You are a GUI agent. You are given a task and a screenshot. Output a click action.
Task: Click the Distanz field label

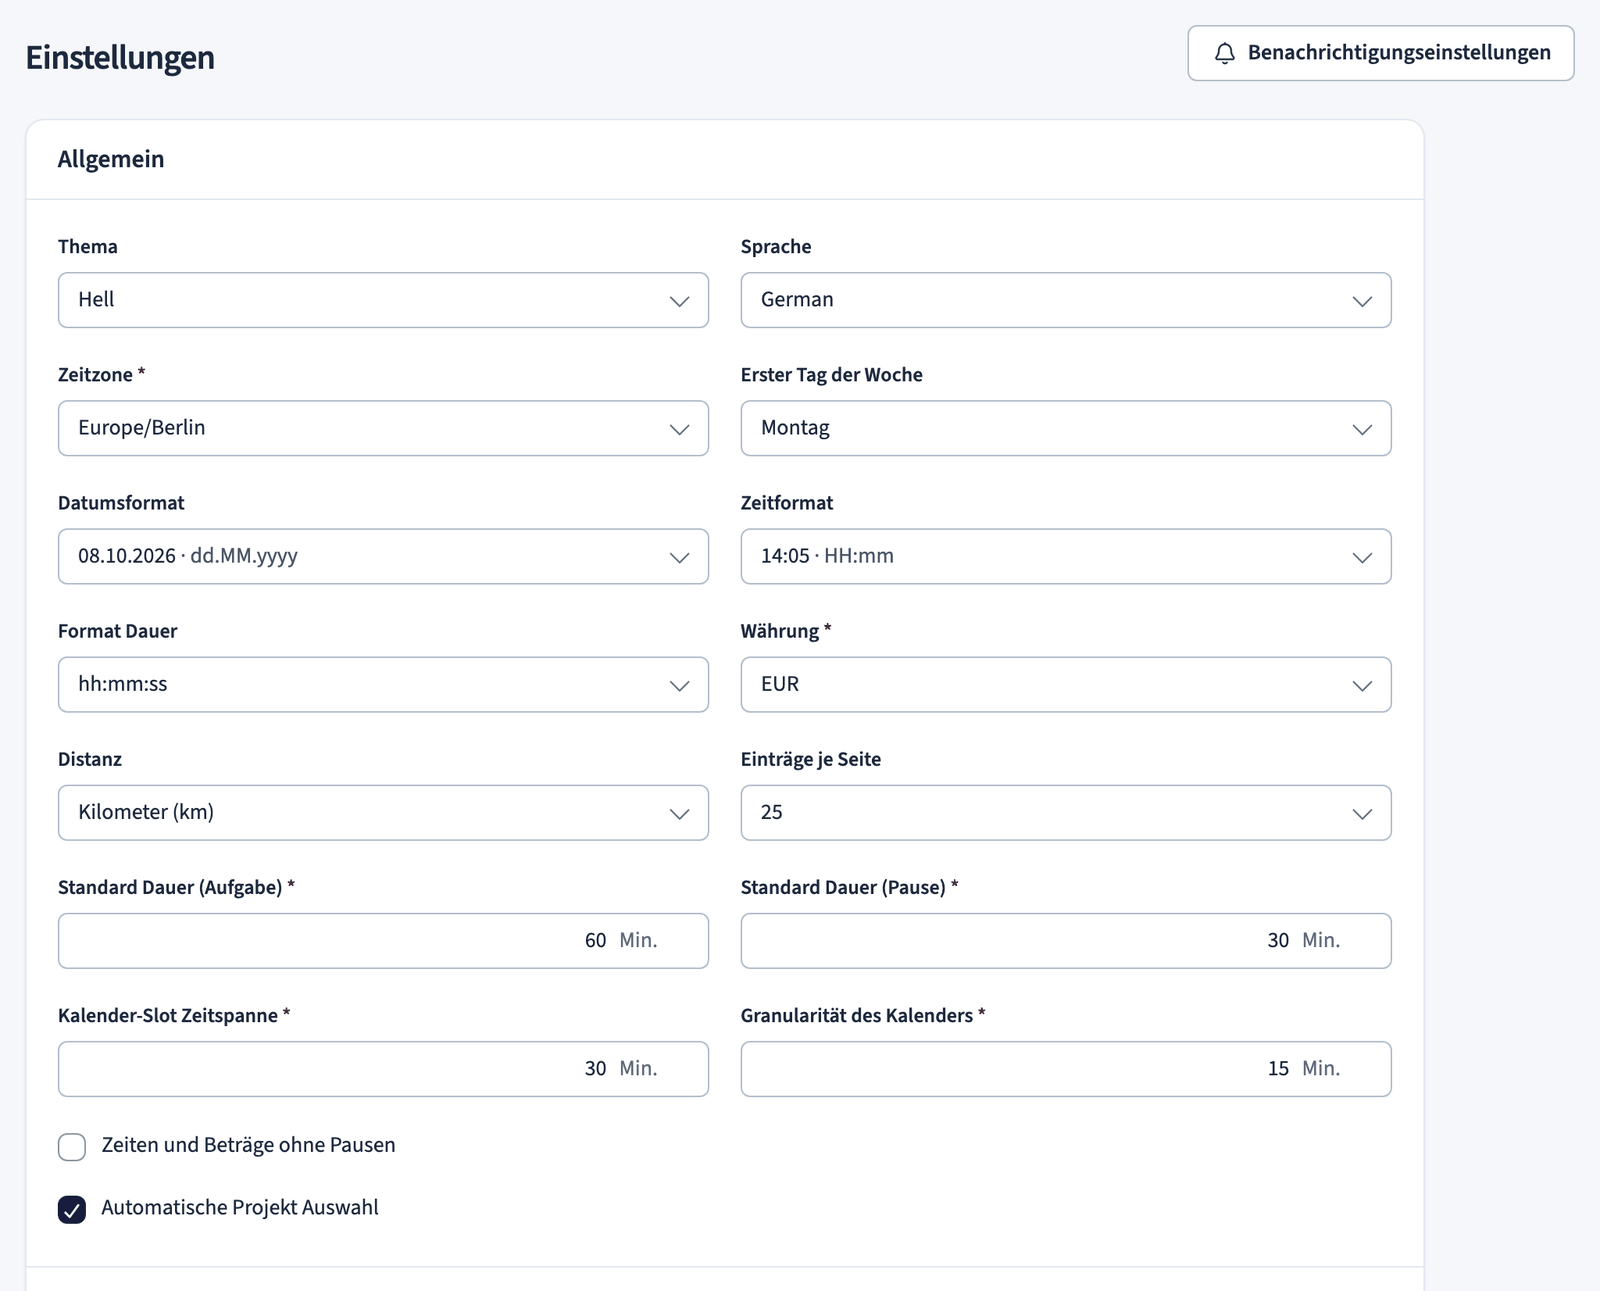(x=90, y=758)
